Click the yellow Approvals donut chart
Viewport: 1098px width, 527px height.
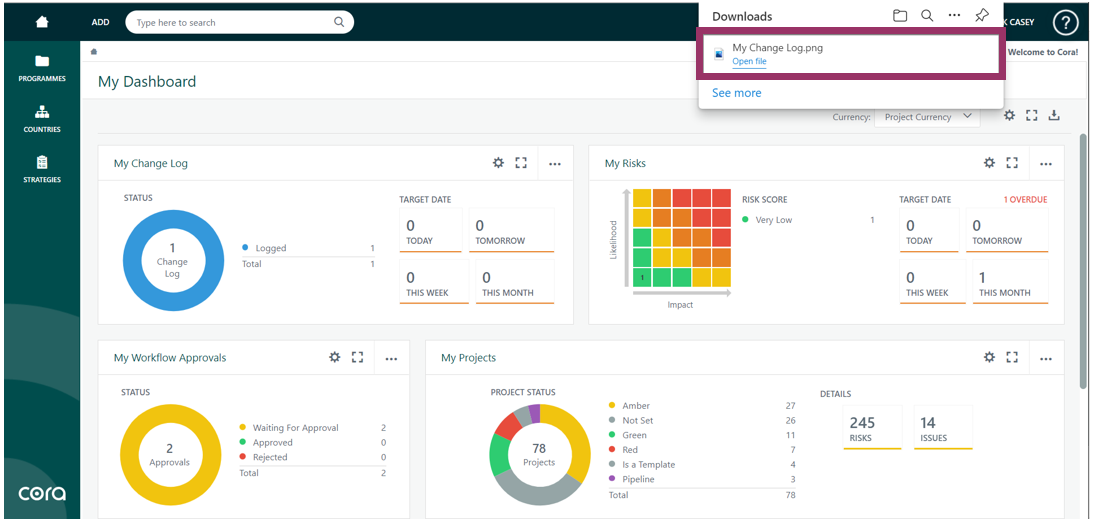click(x=170, y=455)
